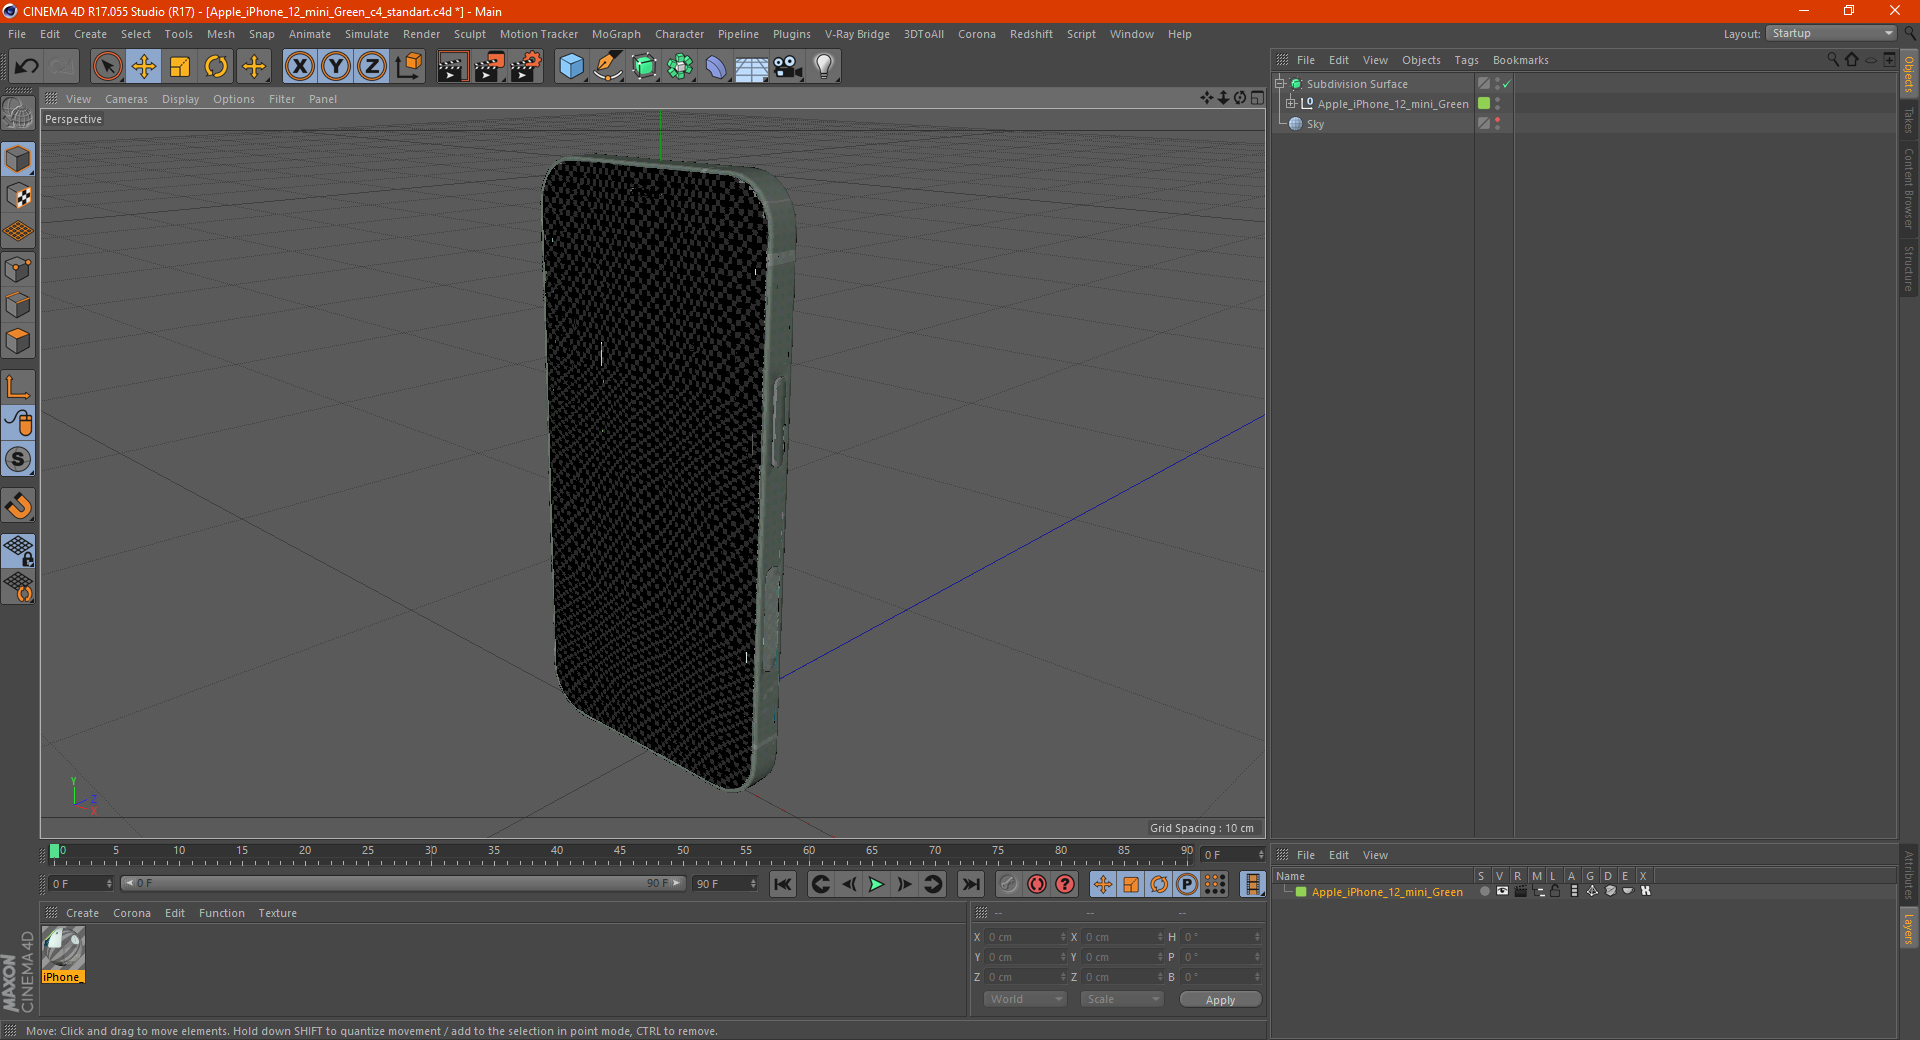
Task: Enable Axis mode
Action: pos(18,387)
